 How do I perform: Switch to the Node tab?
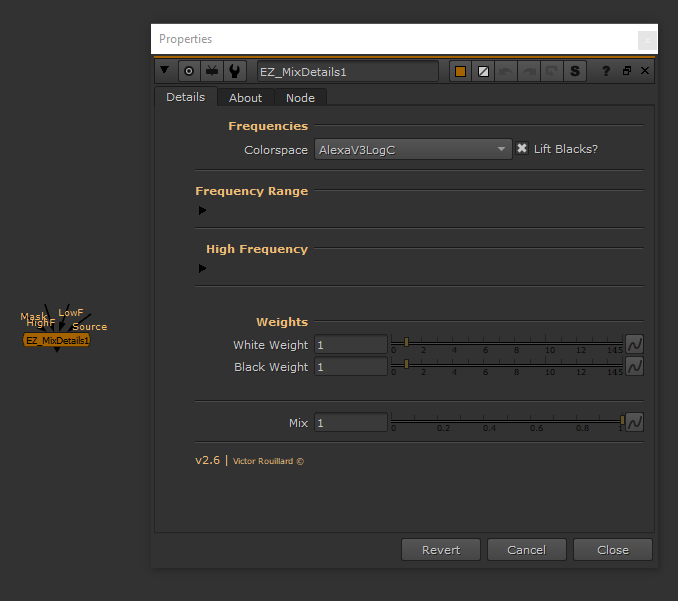pyautogui.click(x=300, y=97)
